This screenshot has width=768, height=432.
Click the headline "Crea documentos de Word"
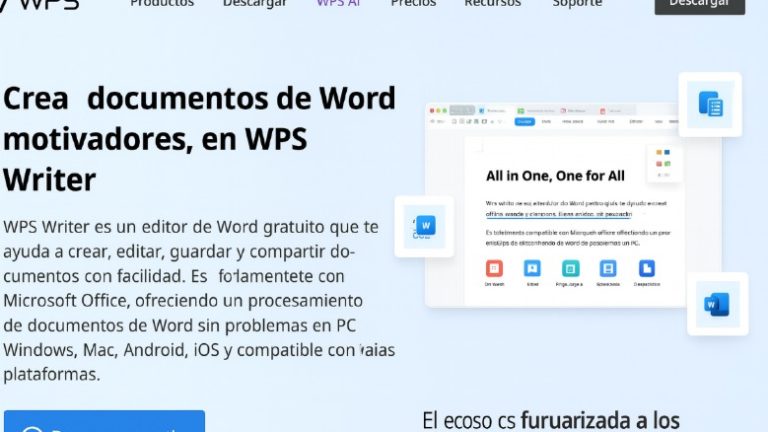click(199, 98)
